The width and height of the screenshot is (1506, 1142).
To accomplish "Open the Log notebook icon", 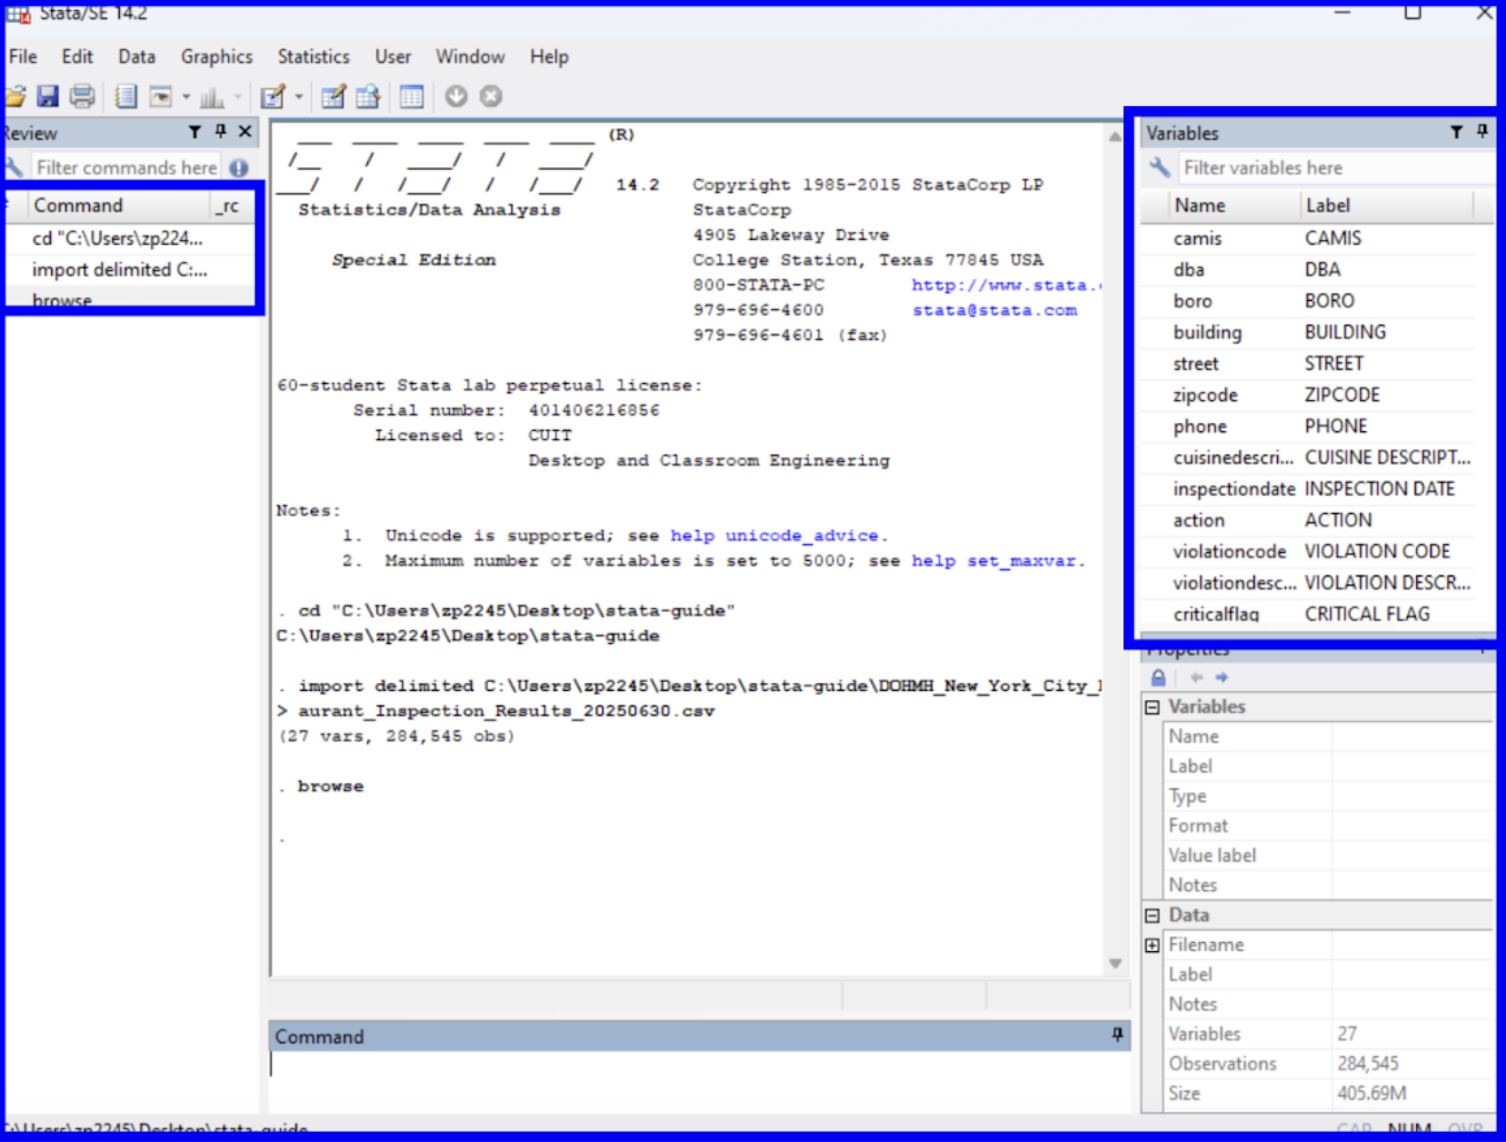I will [126, 96].
